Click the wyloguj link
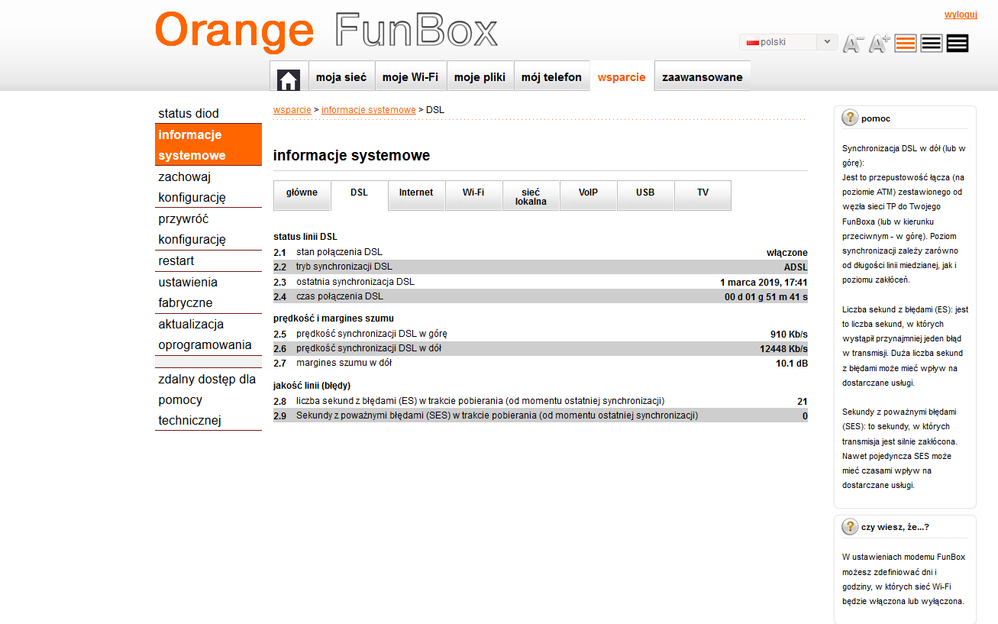998x624 pixels. (x=960, y=15)
